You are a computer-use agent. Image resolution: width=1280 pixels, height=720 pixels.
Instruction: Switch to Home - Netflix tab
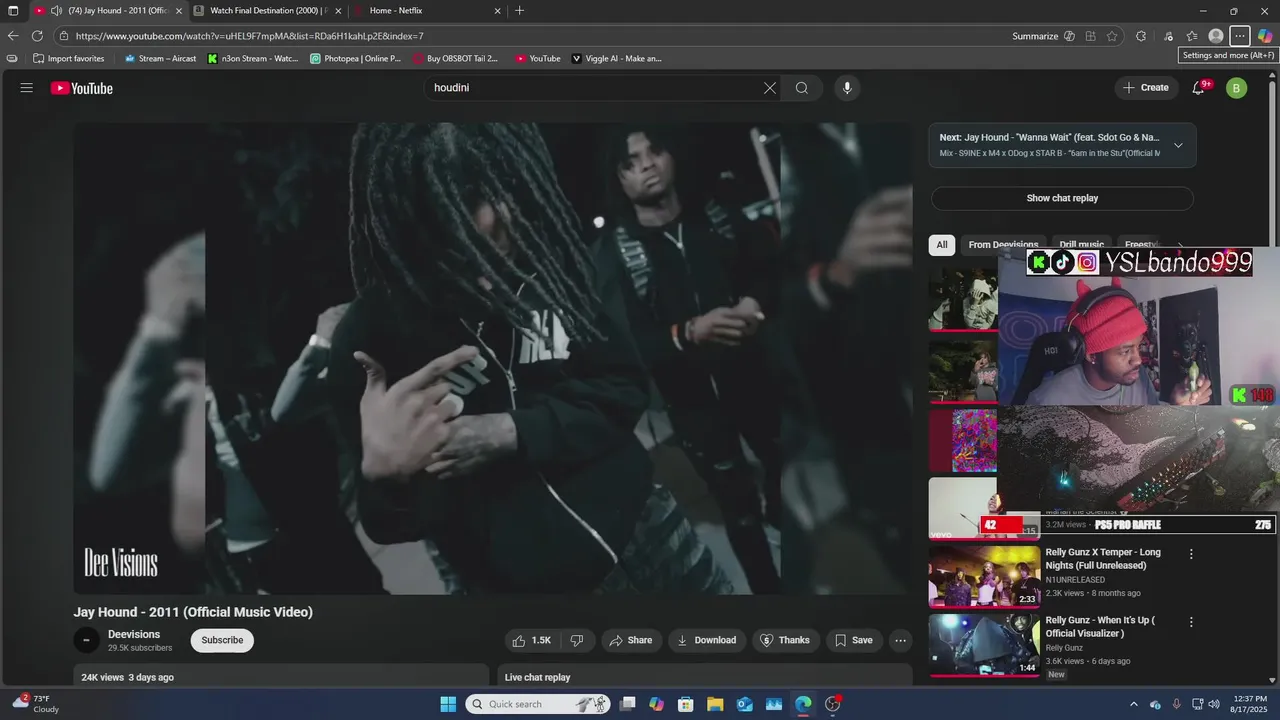(x=426, y=11)
